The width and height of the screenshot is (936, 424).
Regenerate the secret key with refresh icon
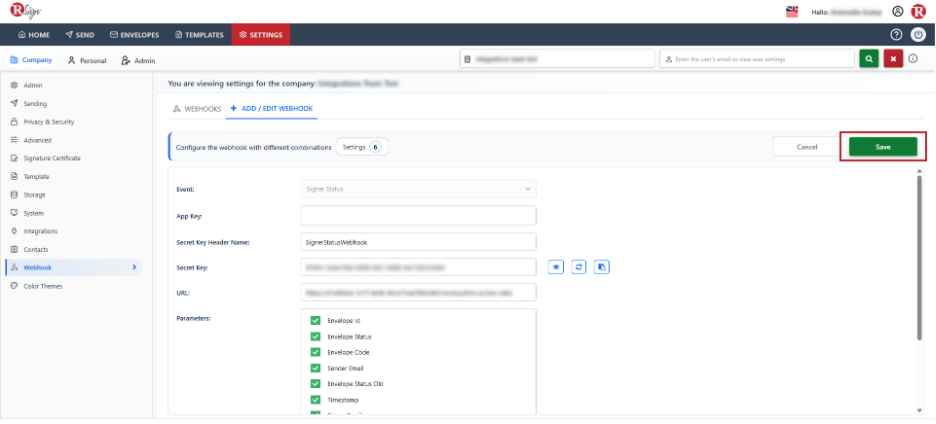pyautogui.click(x=578, y=268)
